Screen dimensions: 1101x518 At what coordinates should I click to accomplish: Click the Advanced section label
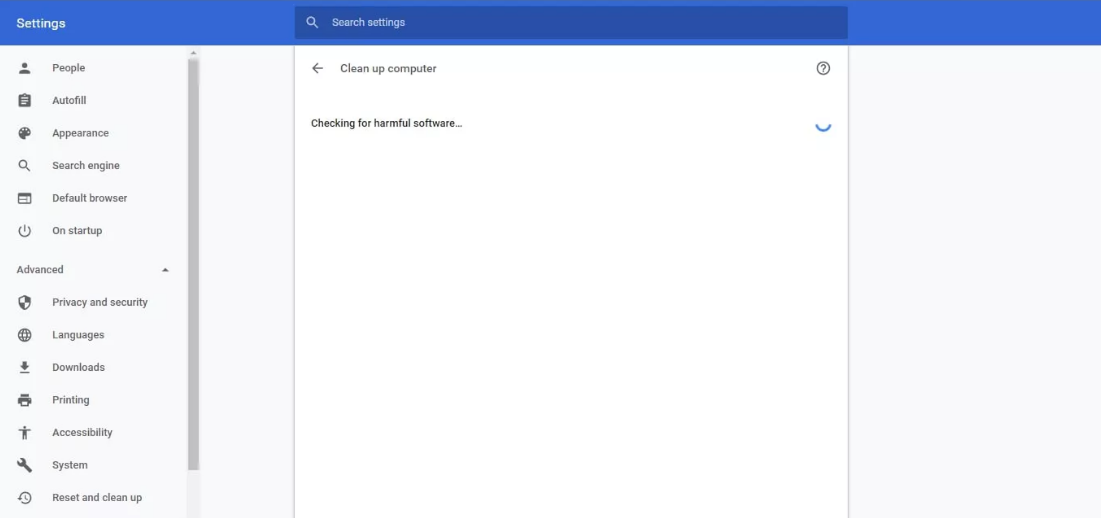(40, 270)
